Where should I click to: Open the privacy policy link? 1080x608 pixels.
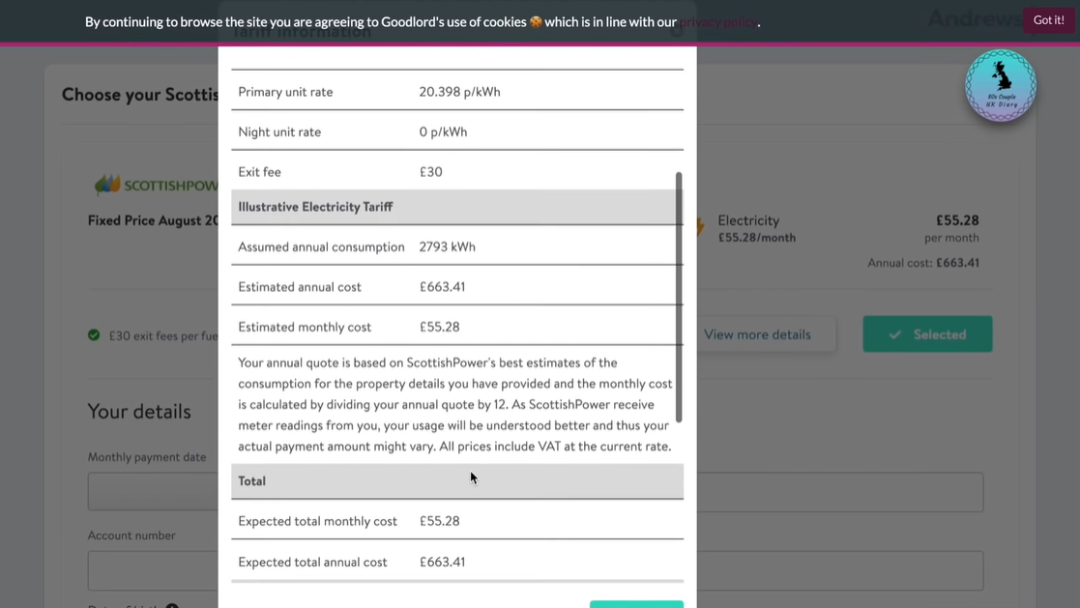click(720, 22)
